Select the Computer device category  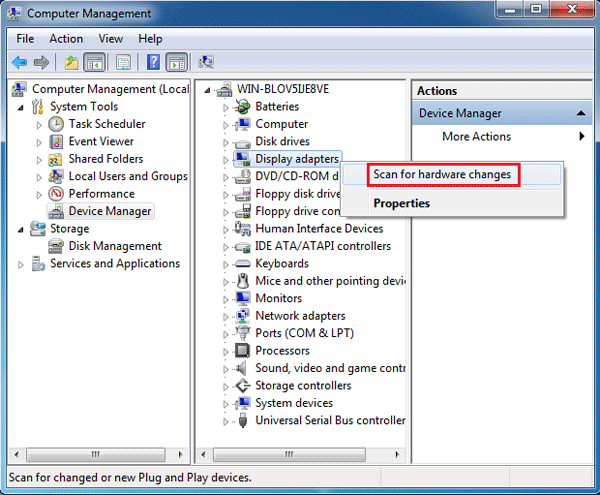click(282, 124)
